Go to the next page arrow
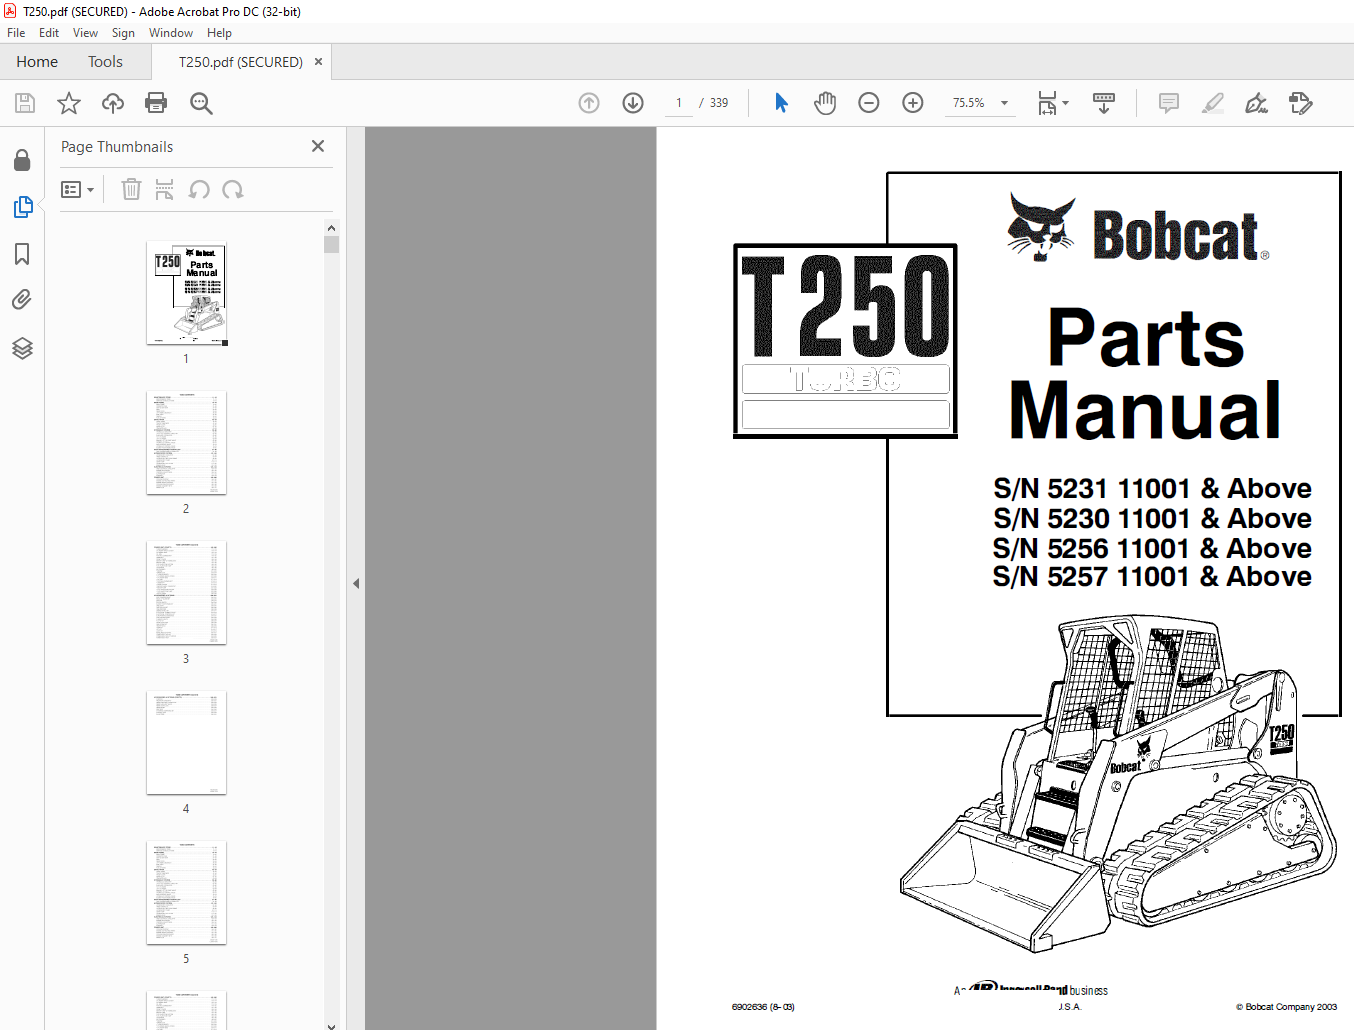The width and height of the screenshot is (1354, 1030). (633, 103)
